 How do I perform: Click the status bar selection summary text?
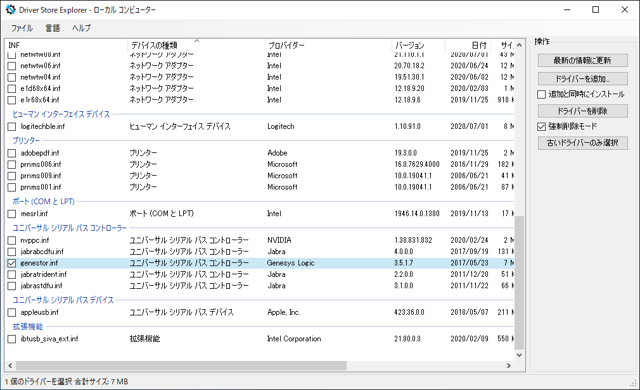(67, 382)
